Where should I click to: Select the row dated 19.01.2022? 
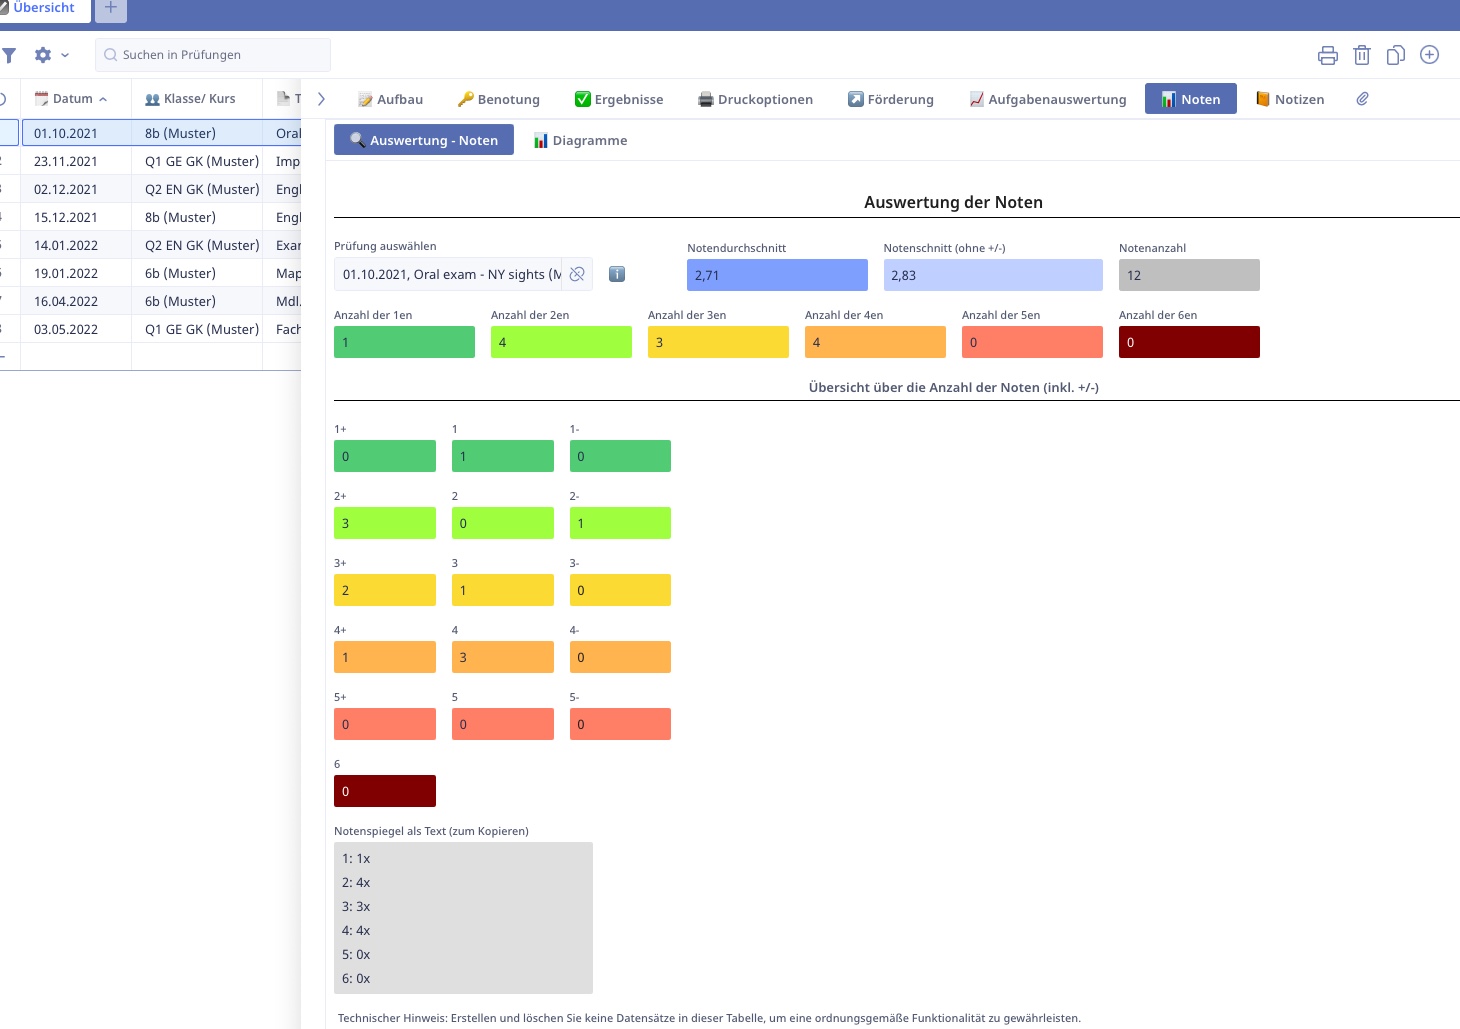(x=150, y=273)
